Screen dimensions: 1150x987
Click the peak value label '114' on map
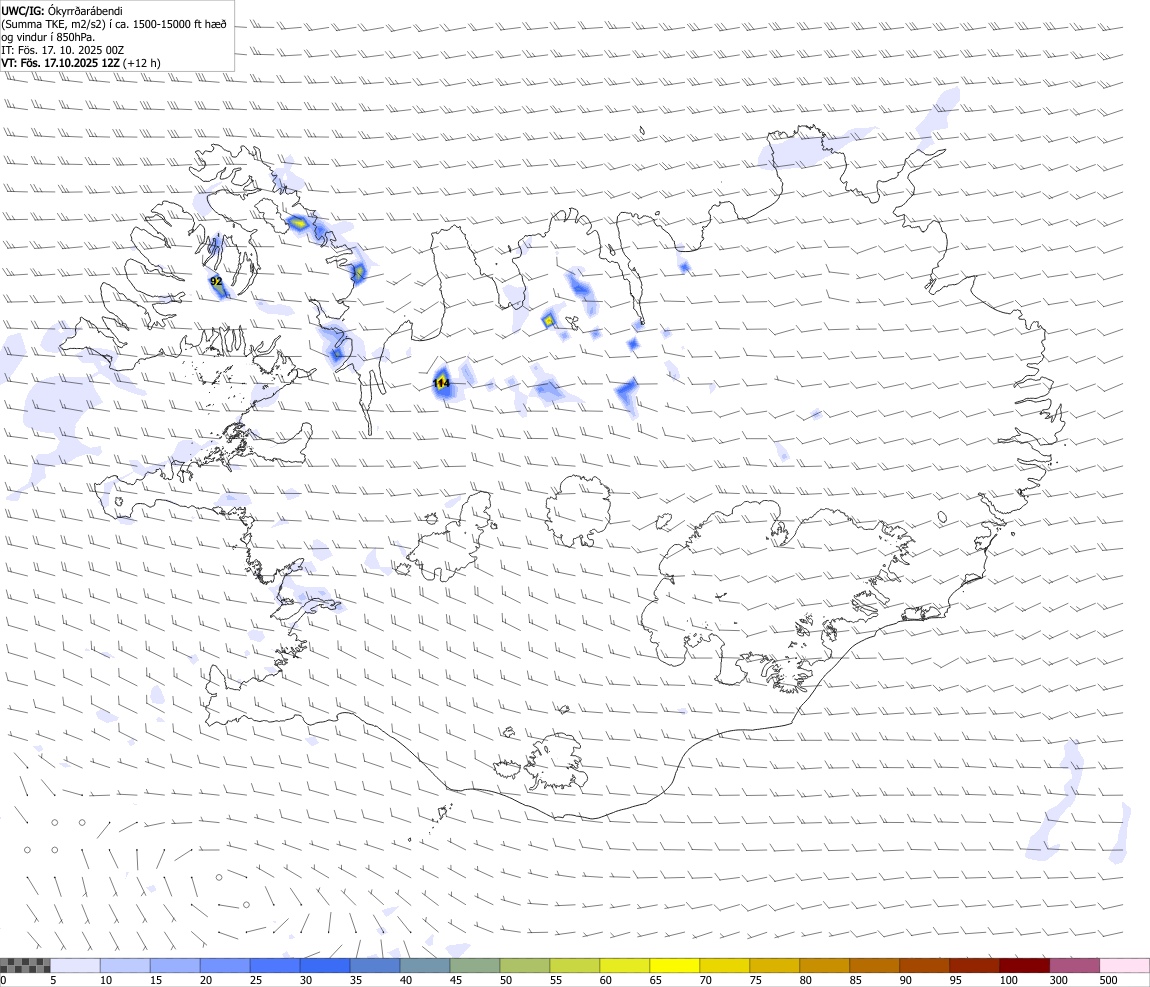[442, 383]
